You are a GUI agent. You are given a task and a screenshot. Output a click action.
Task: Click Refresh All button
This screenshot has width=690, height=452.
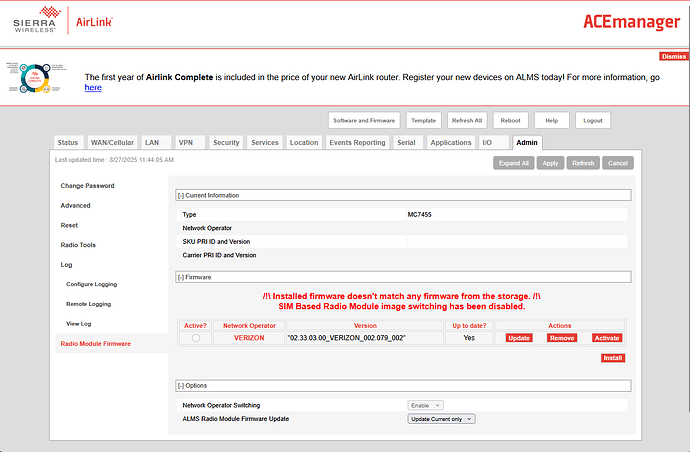pos(467,120)
